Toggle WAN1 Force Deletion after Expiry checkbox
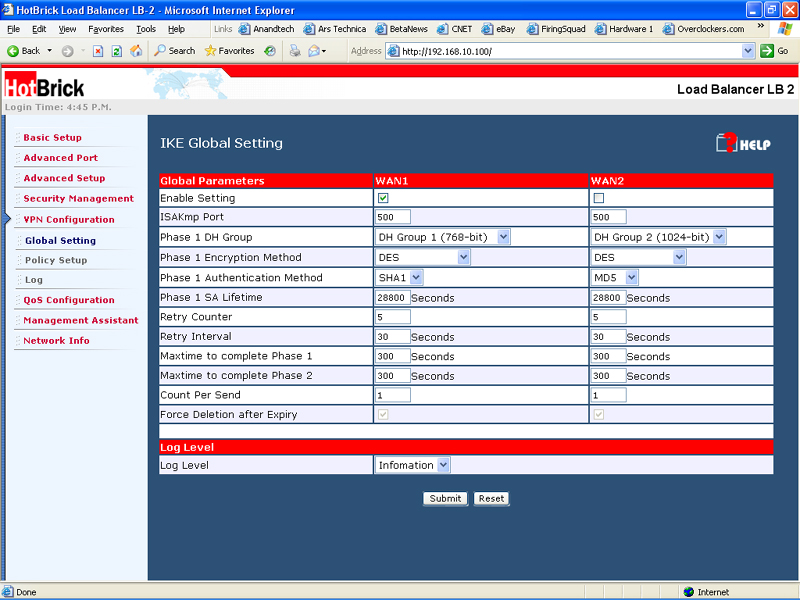This screenshot has width=800, height=600. (383, 414)
